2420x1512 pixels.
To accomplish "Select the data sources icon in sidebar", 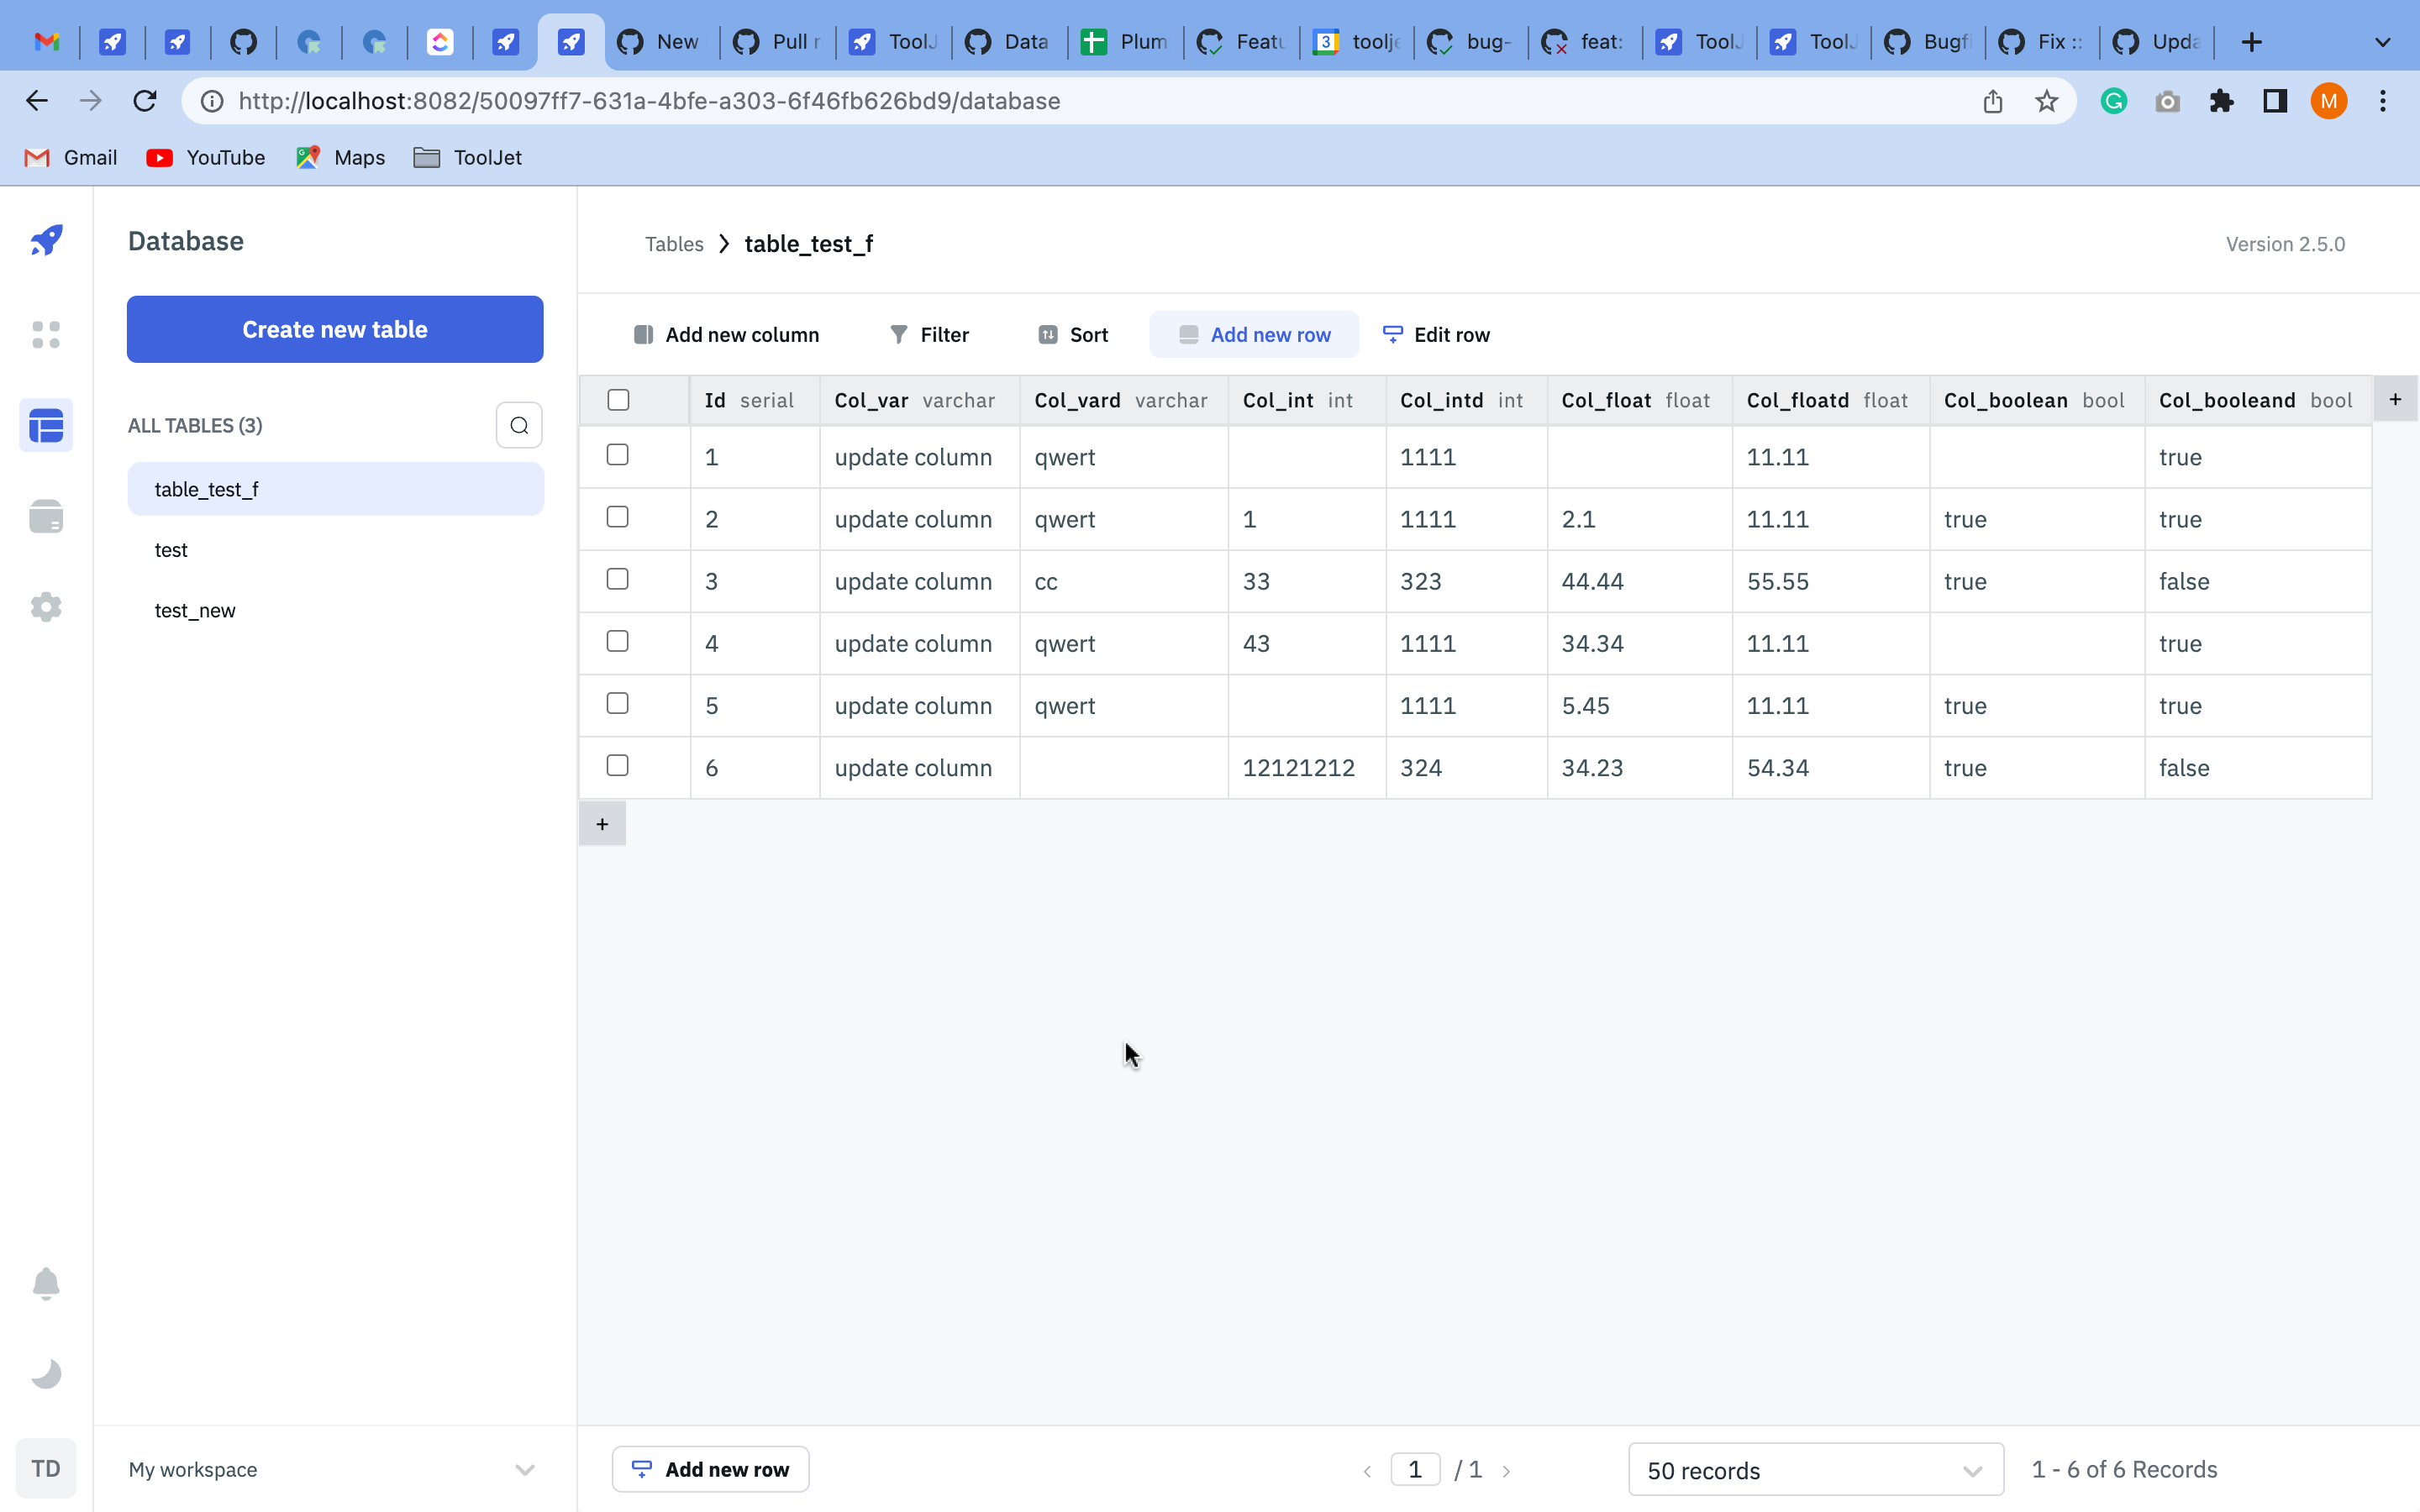I will [x=46, y=515].
